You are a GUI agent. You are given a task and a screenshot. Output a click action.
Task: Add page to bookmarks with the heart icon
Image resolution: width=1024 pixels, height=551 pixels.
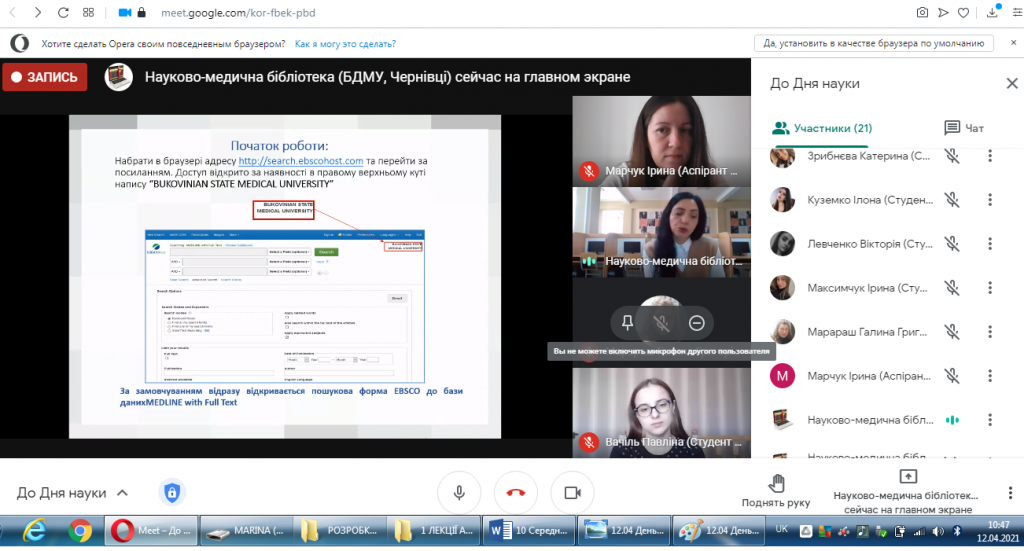(964, 12)
